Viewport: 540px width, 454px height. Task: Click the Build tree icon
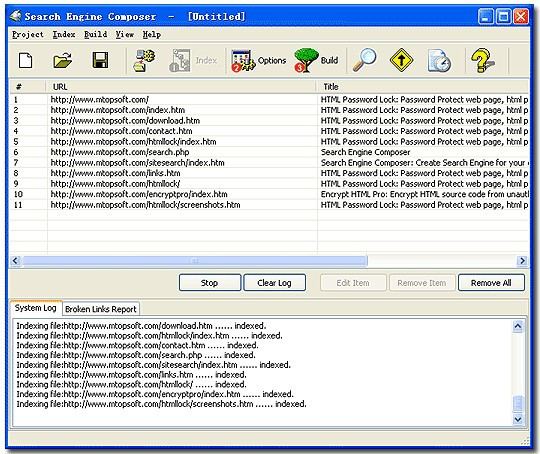point(316,61)
